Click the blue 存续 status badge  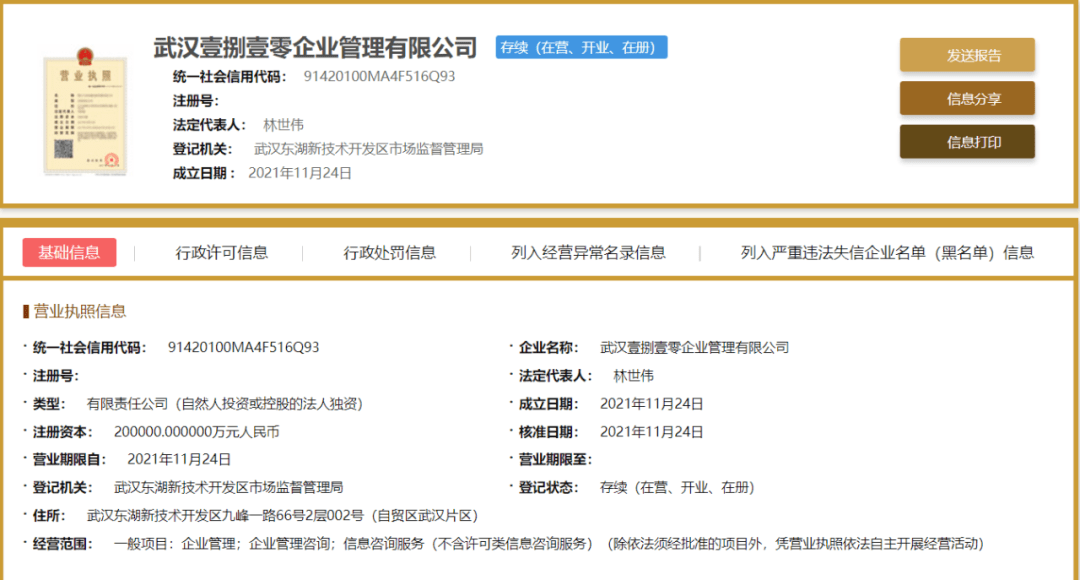(581, 47)
